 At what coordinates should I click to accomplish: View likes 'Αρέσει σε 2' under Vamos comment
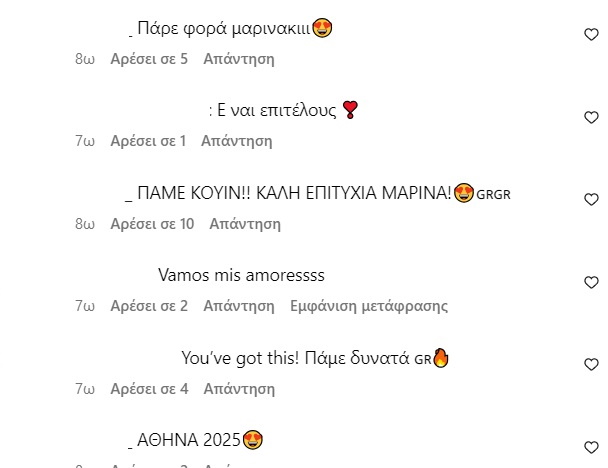149,306
